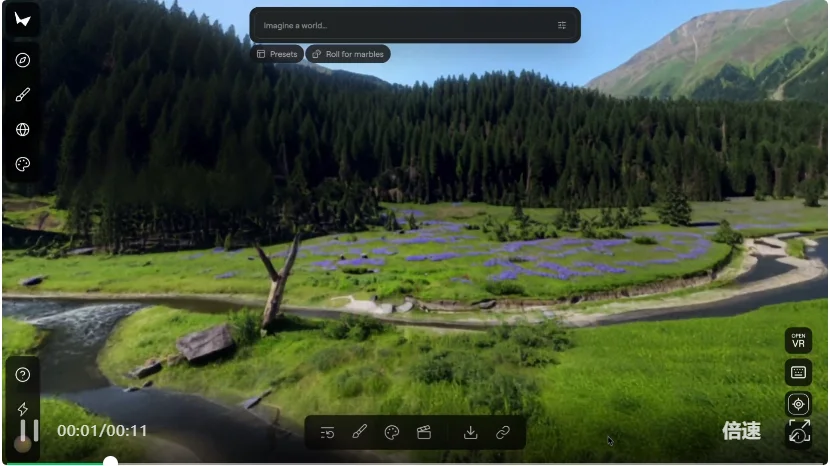Open prompt settings sliders icon
830x466 pixels.
click(561, 25)
